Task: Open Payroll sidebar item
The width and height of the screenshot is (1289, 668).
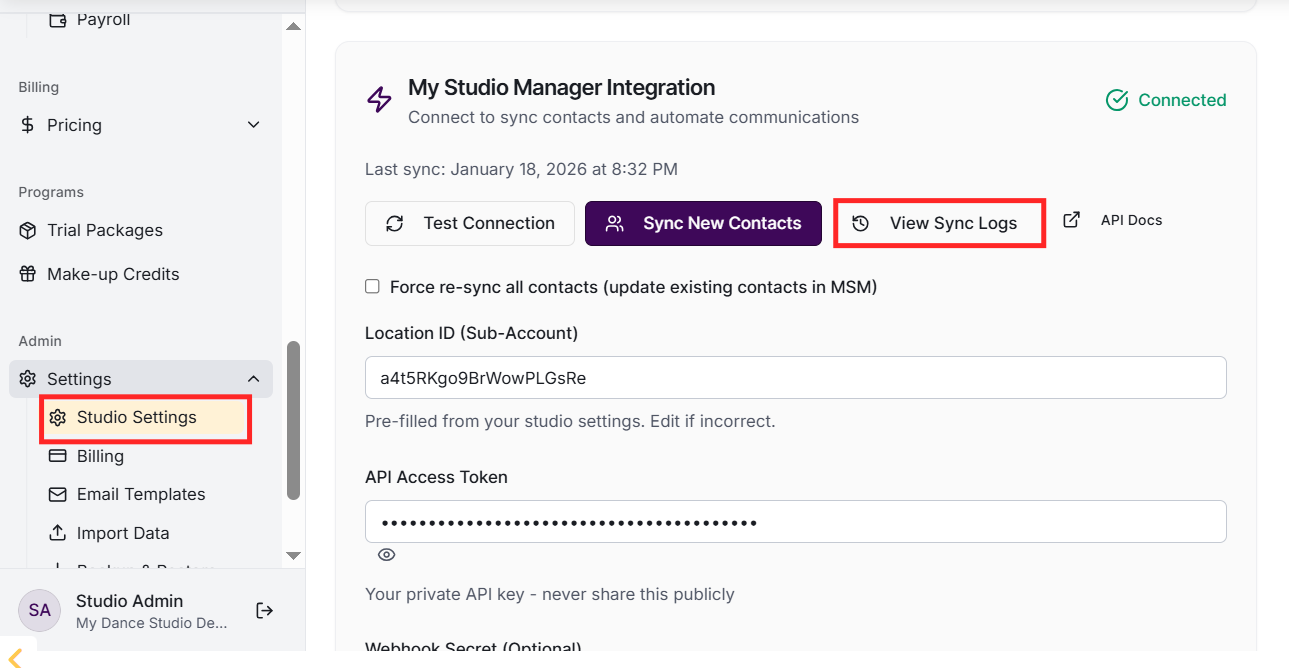Action: tap(103, 19)
